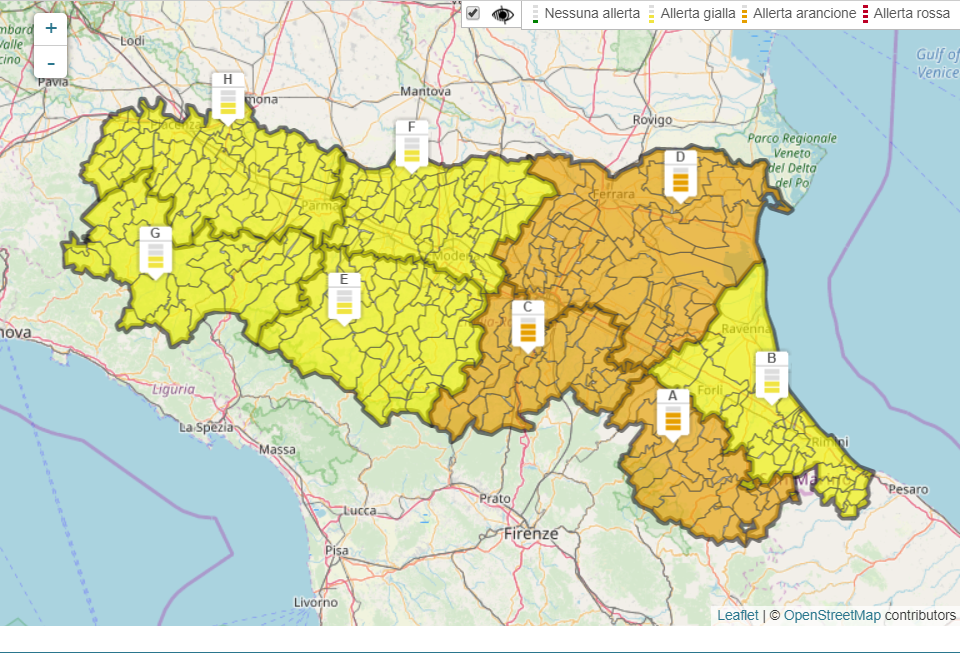The width and height of the screenshot is (960, 653).
Task: Zoom in with the plus button
Action: (x=51, y=29)
